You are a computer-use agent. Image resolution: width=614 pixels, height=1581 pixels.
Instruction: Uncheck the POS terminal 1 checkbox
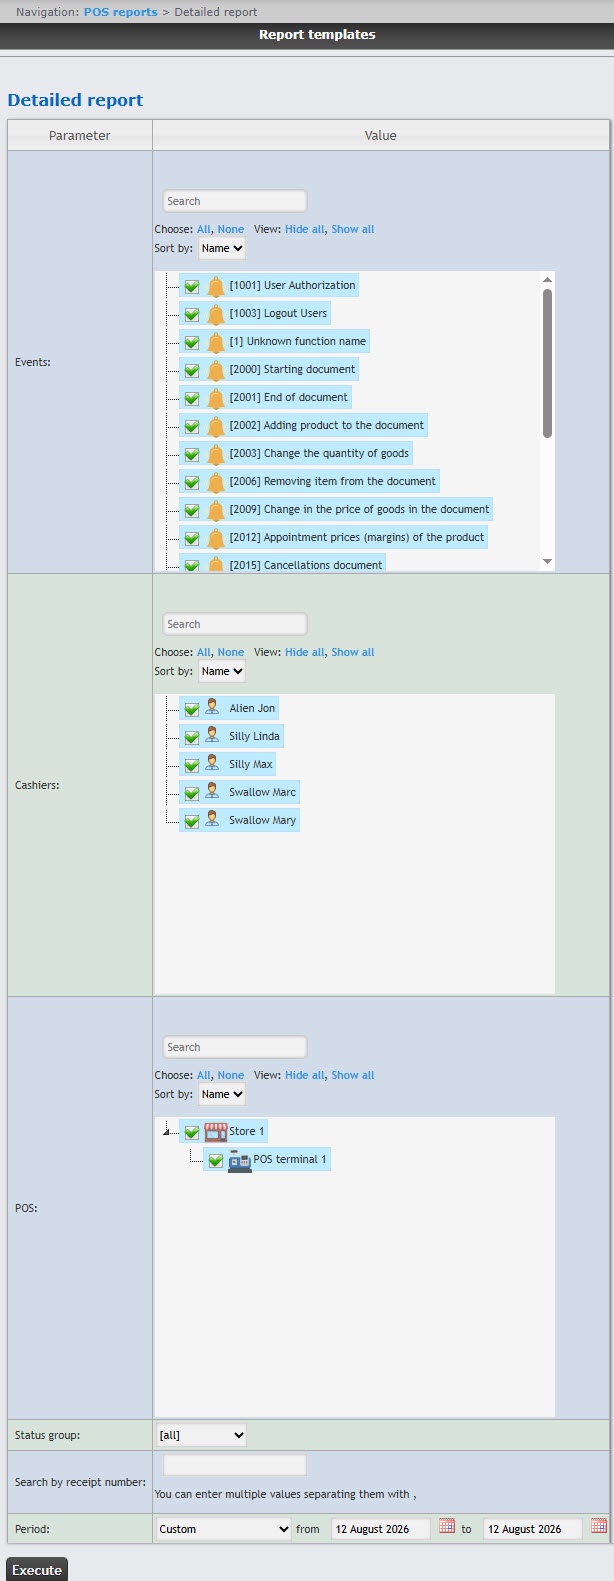pyautogui.click(x=216, y=1160)
